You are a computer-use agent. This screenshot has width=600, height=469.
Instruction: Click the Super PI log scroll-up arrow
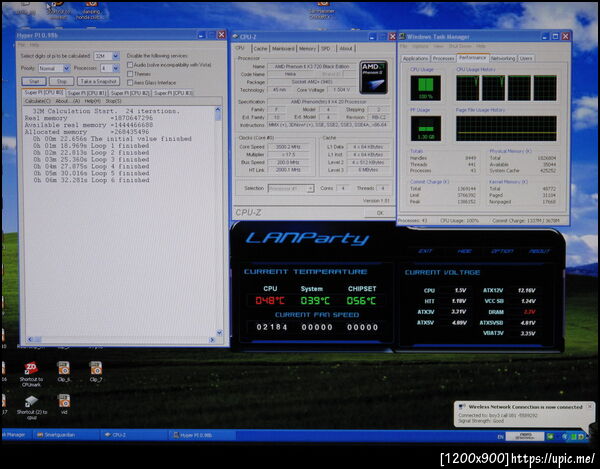pyautogui.click(x=218, y=109)
